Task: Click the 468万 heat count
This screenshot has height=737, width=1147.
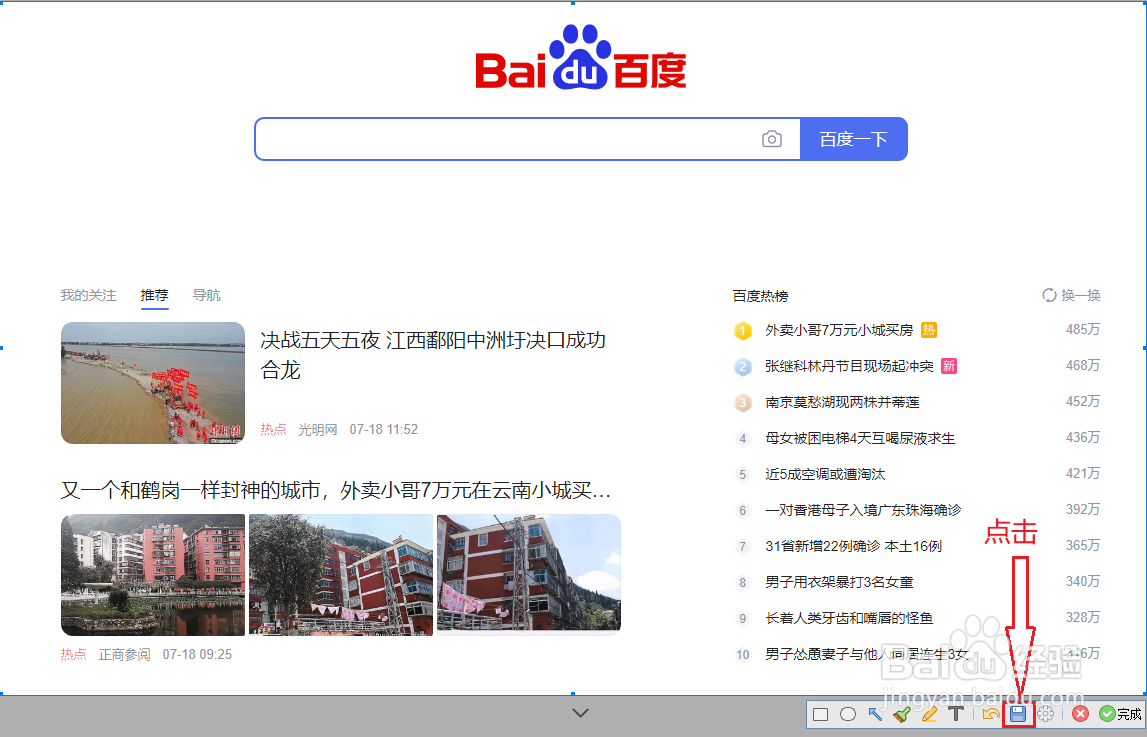Action: (1083, 366)
